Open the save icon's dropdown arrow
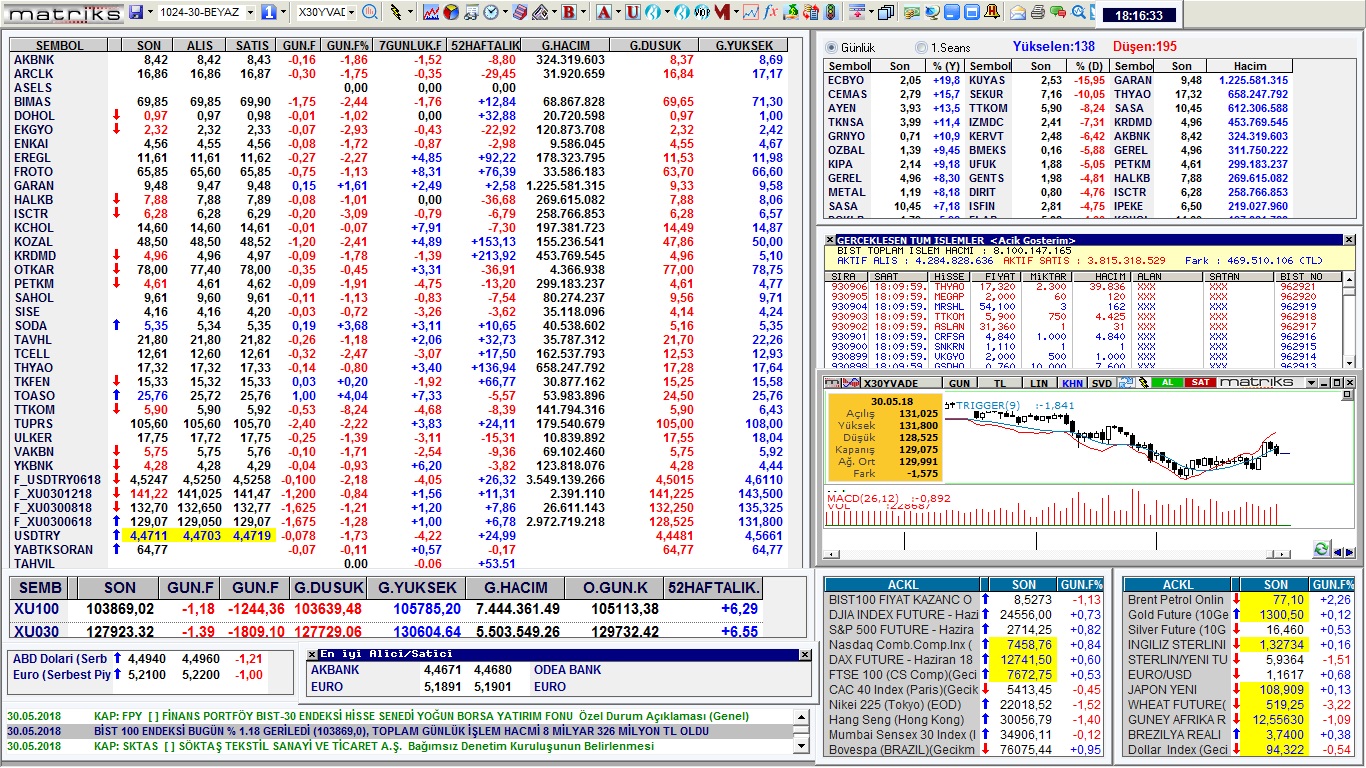Viewport: 1366px width, 768px height. point(150,12)
